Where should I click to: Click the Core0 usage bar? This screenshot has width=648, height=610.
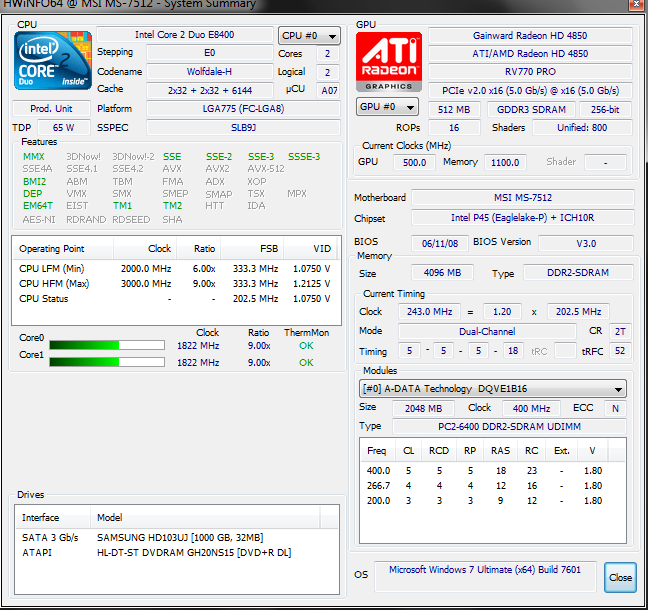point(107,345)
